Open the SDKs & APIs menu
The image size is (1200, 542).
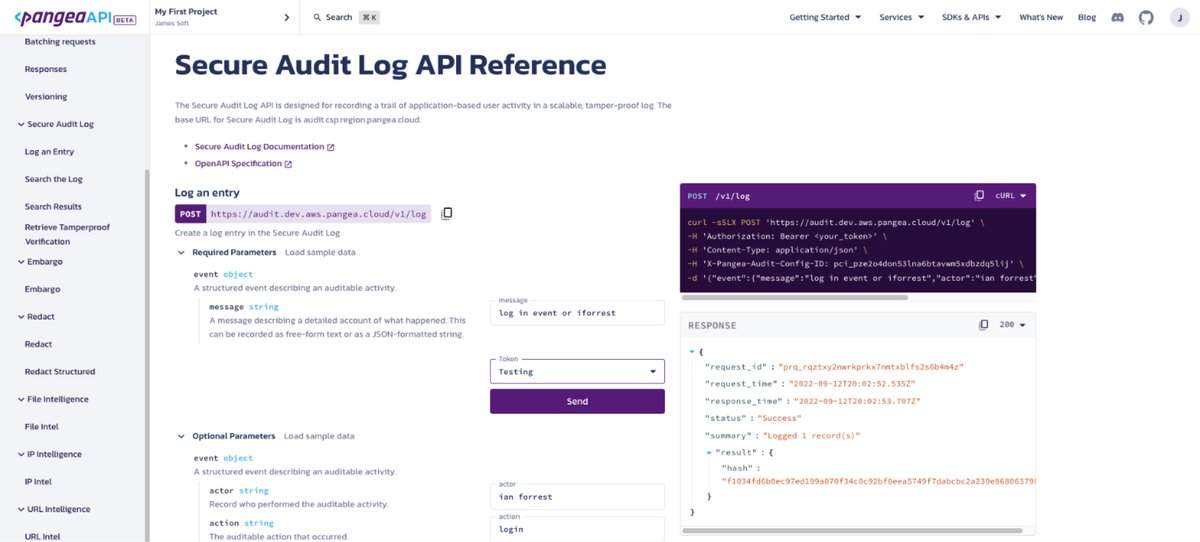pos(972,17)
